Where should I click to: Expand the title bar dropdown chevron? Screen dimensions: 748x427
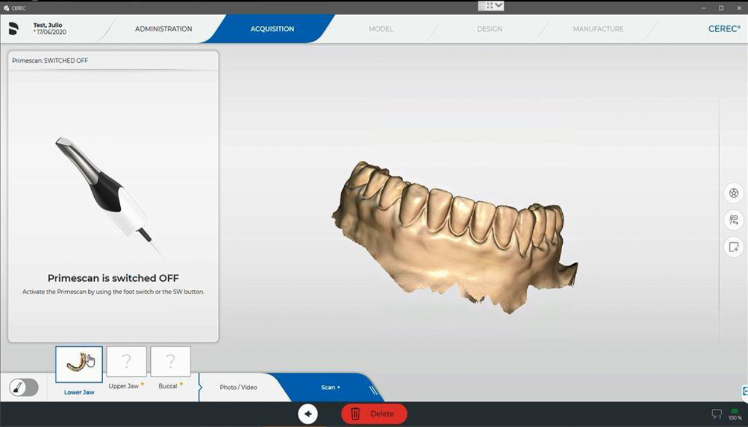coord(499,6)
